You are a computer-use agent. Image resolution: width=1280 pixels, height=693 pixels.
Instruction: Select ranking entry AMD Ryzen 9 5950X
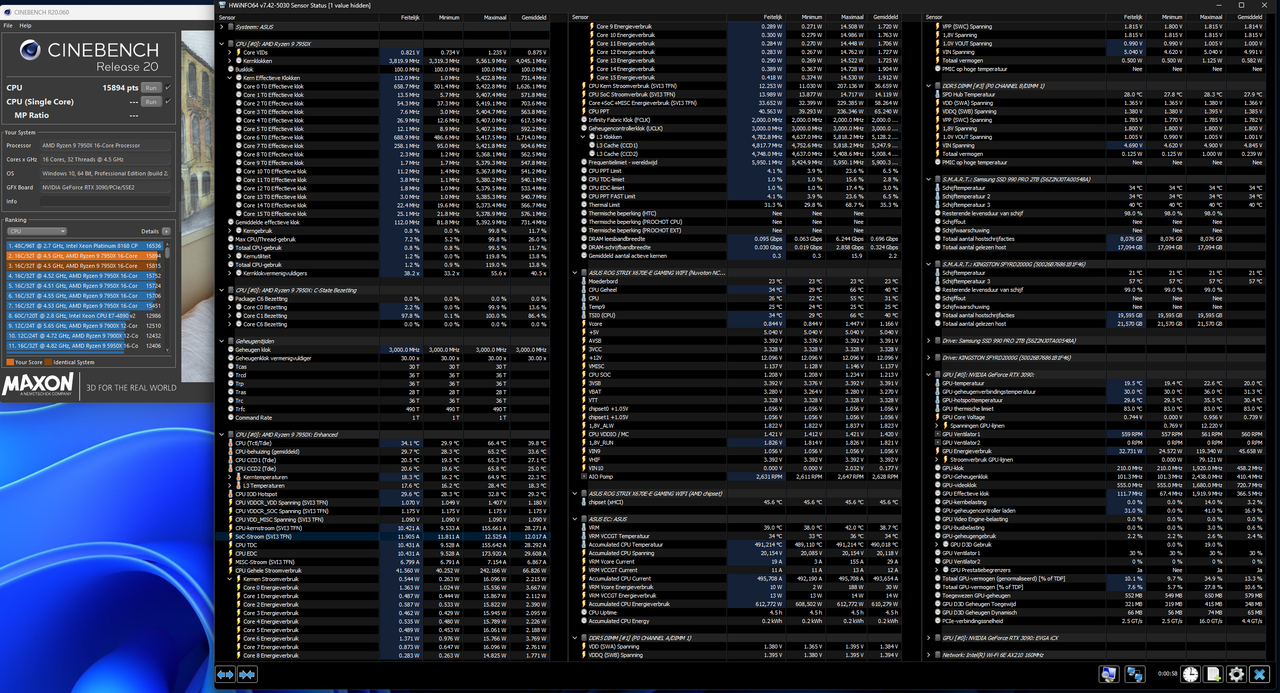pyautogui.click(x=84, y=345)
